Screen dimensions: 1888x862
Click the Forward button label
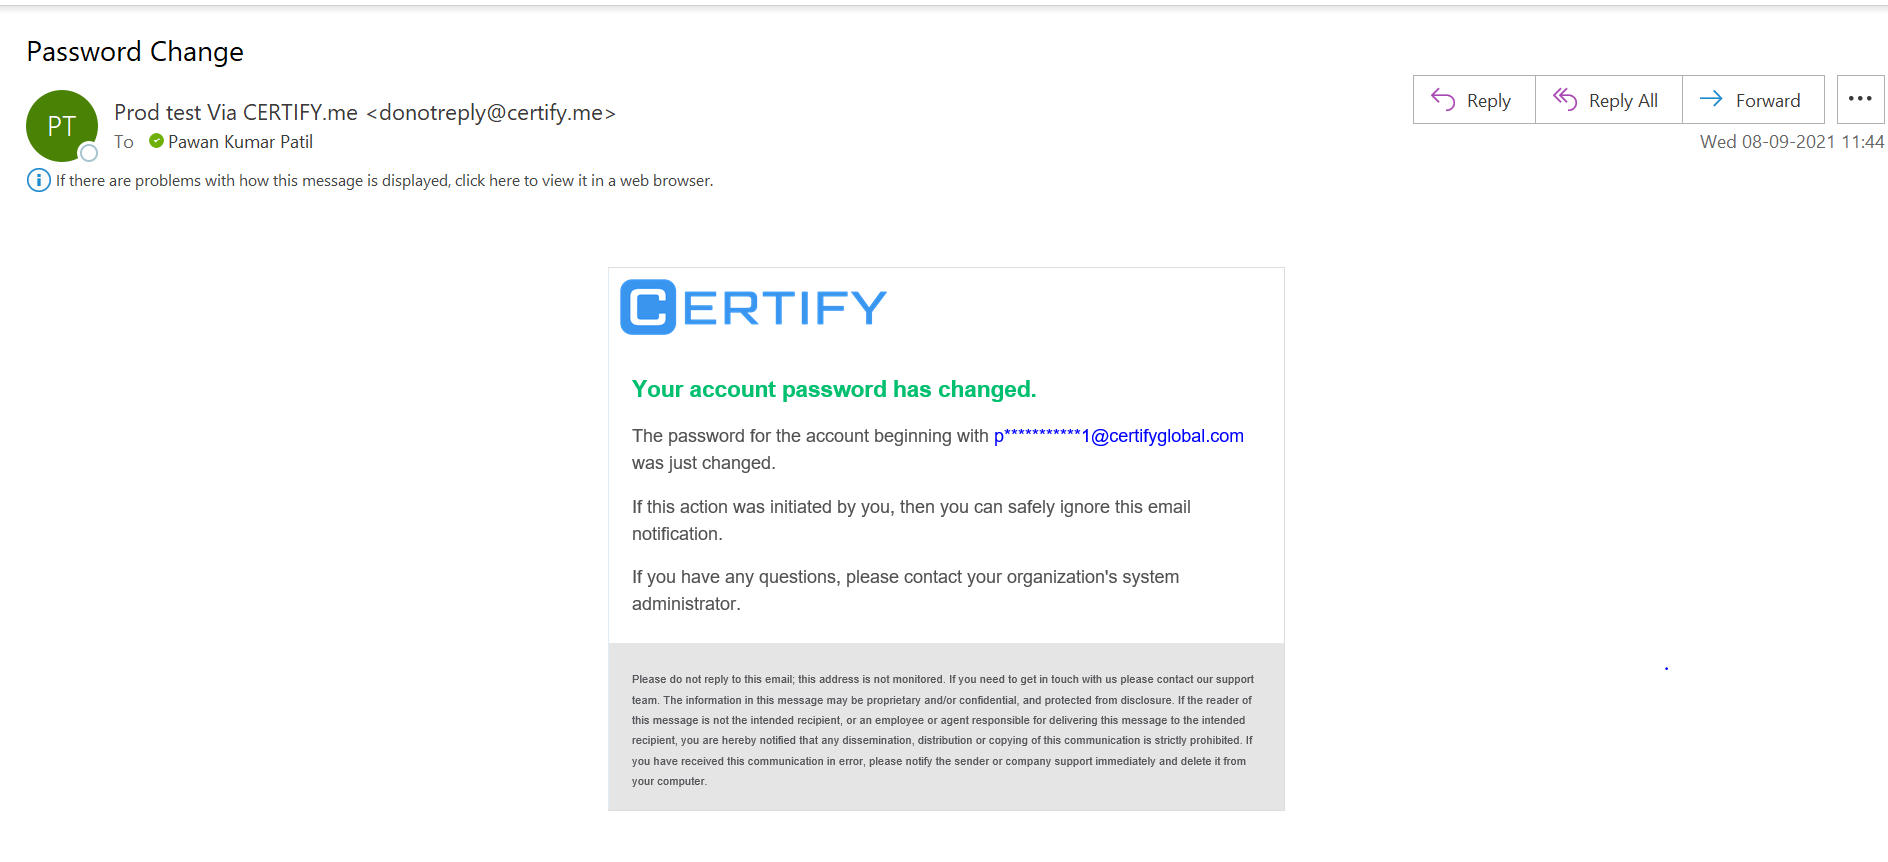[1767, 101]
